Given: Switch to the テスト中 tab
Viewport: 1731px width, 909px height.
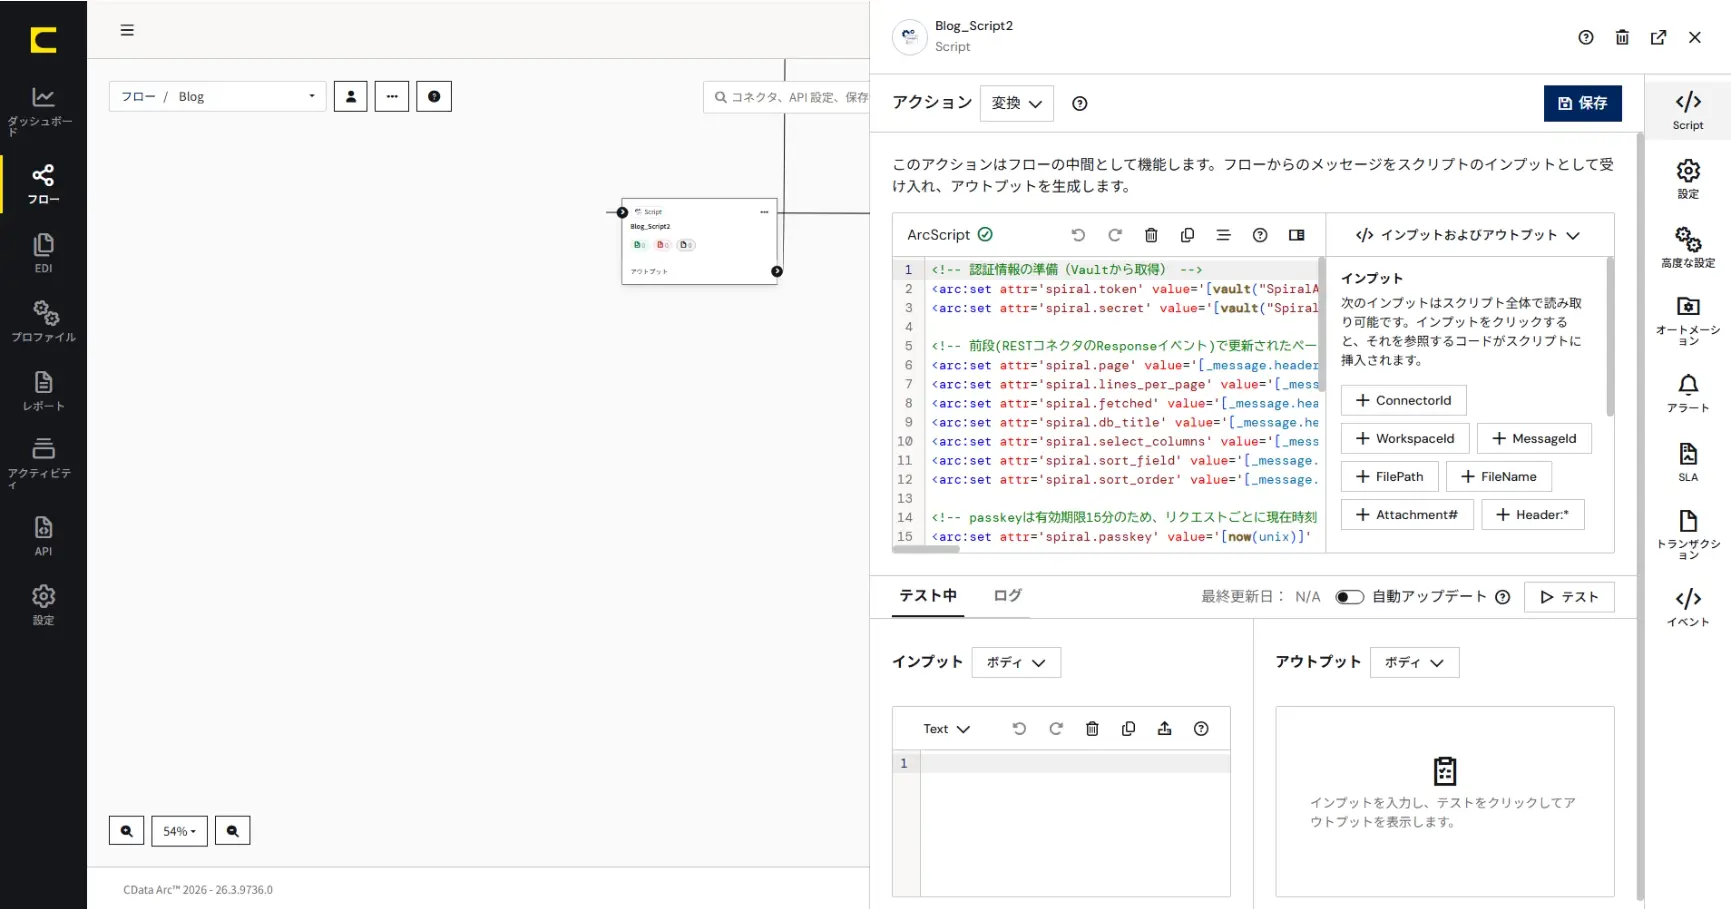Looking at the screenshot, I should (x=928, y=596).
